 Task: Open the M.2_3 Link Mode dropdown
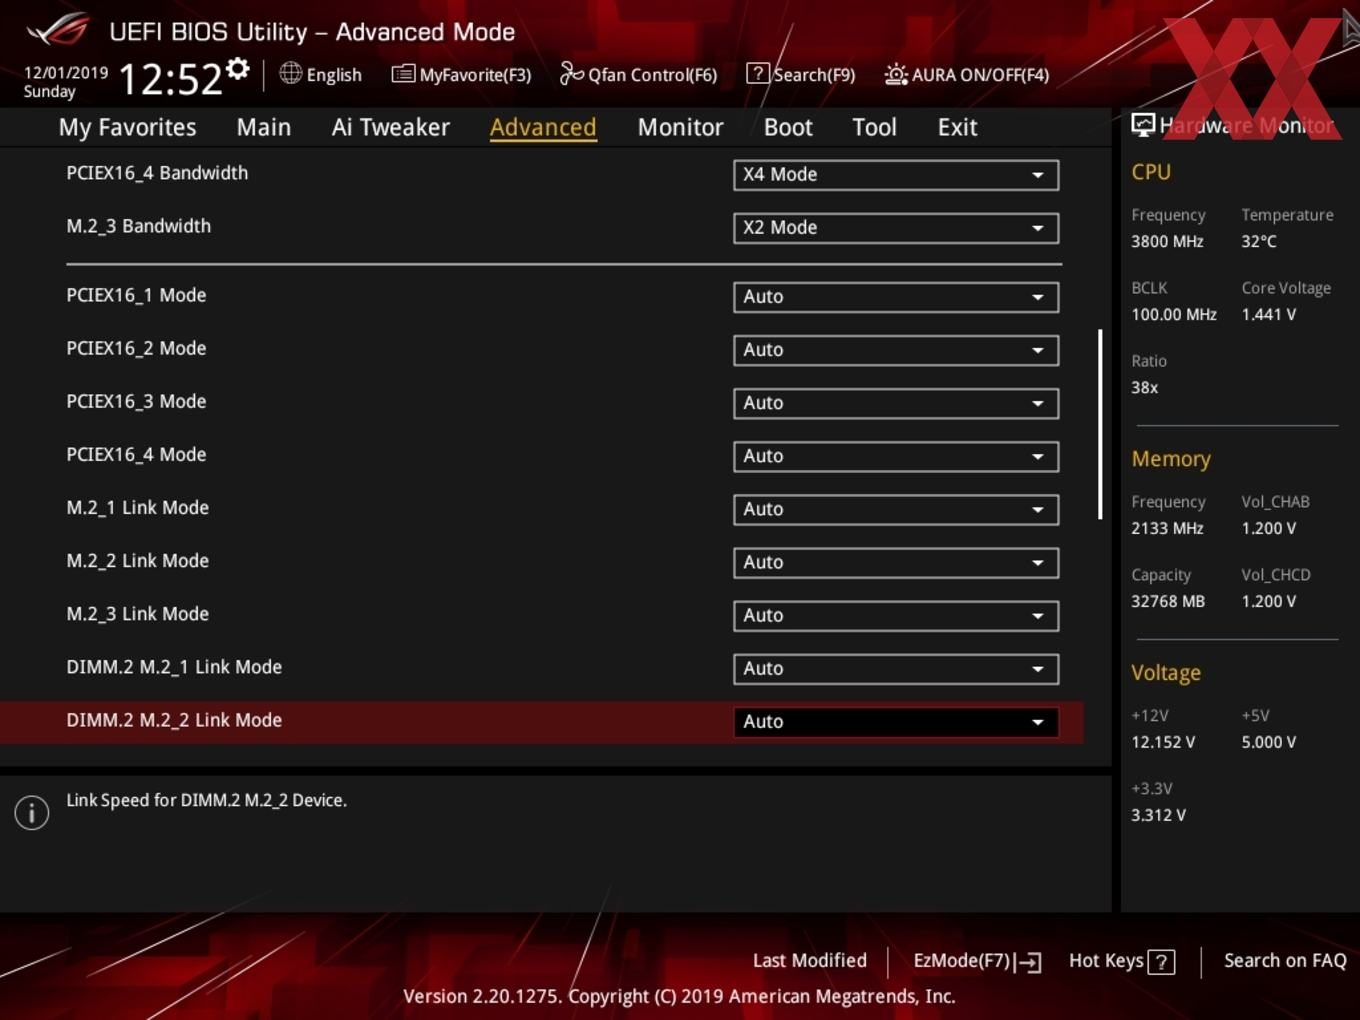pyautogui.click(x=896, y=615)
